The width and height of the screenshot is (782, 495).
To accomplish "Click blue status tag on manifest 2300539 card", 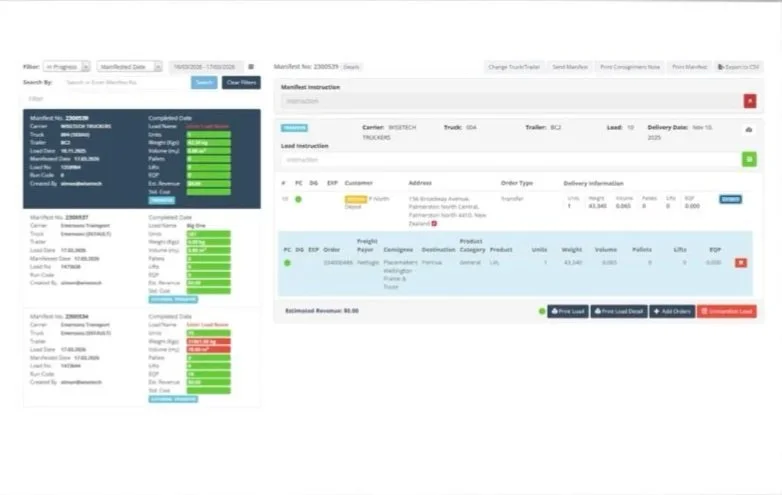I will click(x=162, y=200).
